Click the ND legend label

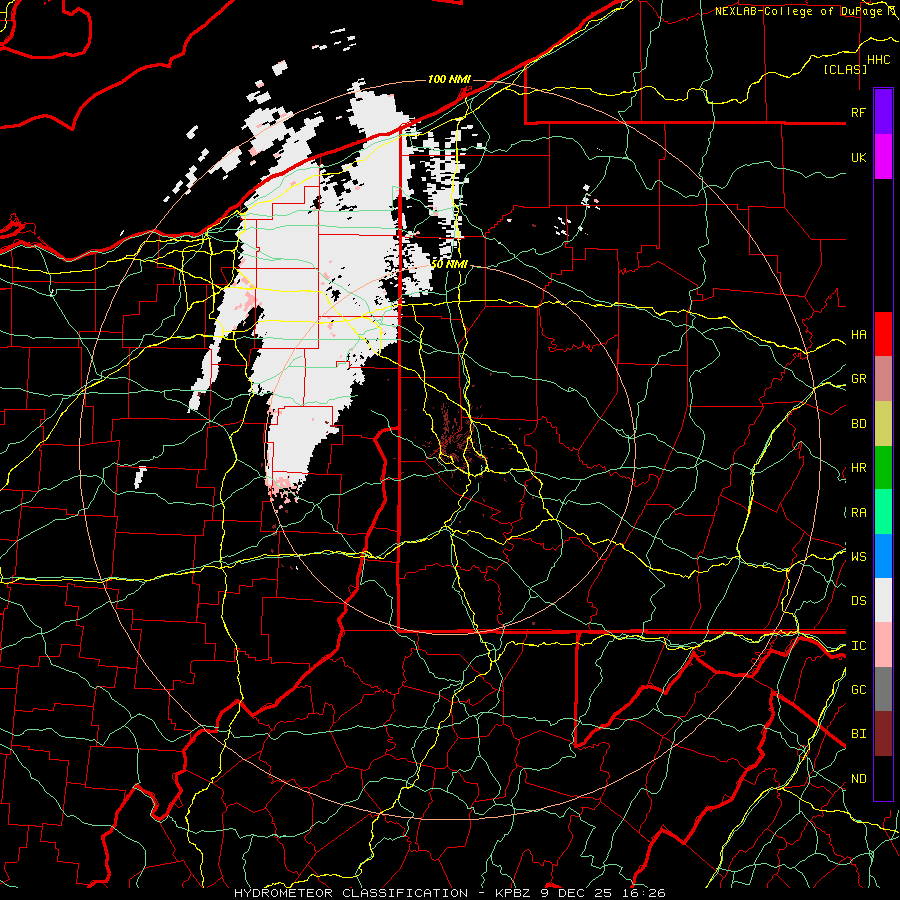(x=858, y=779)
